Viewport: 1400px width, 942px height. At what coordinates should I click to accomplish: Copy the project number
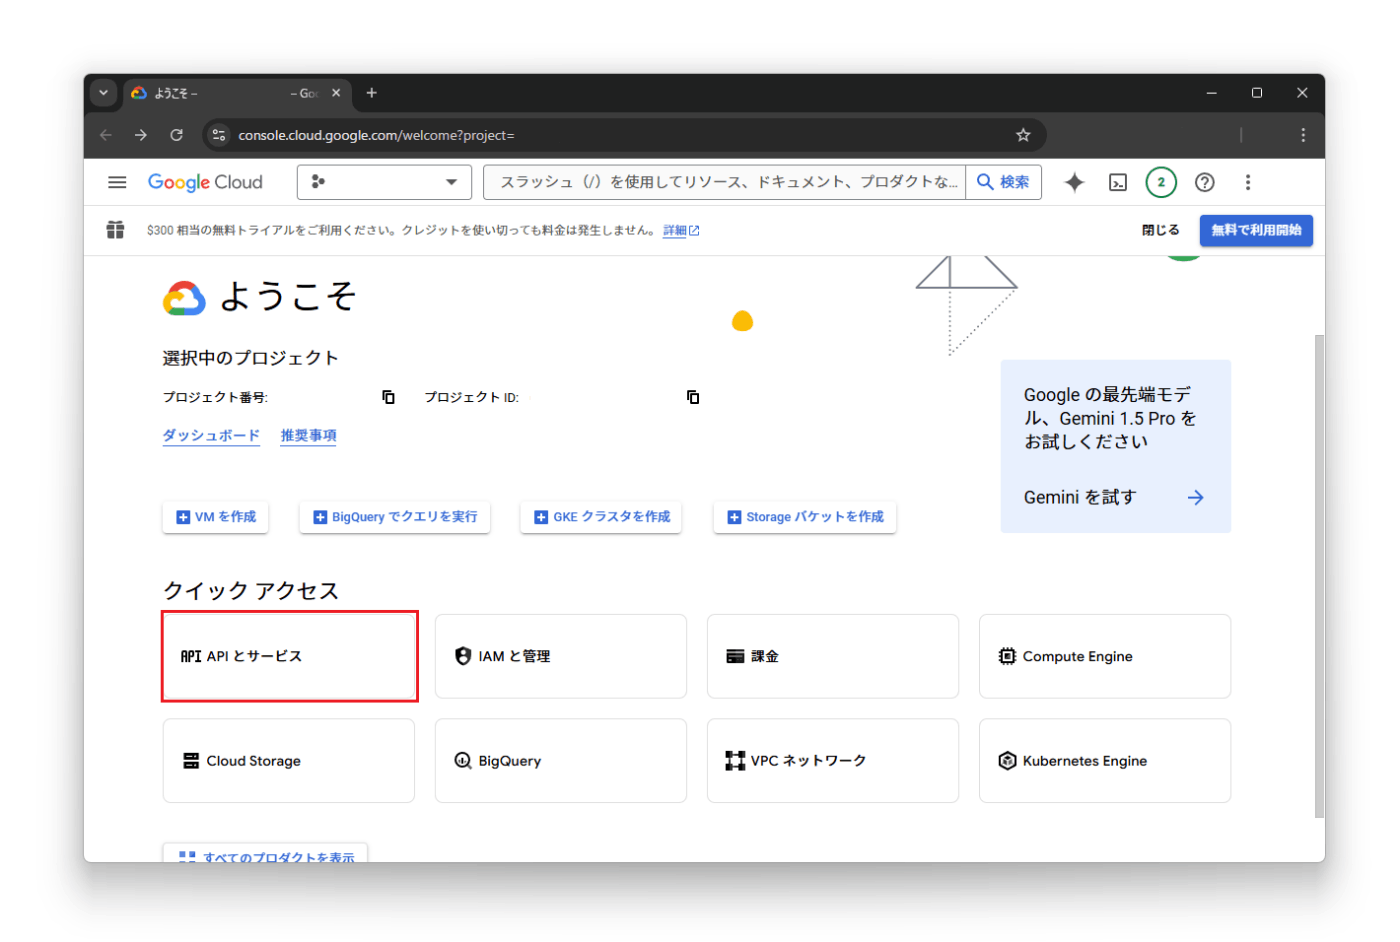(x=388, y=397)
